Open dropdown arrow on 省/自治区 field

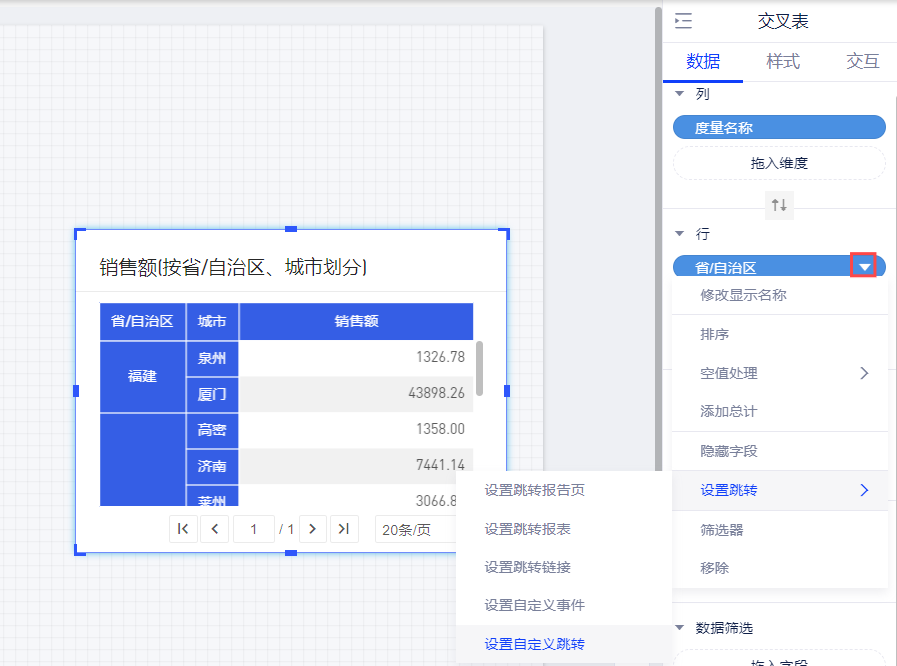point(864,267)
